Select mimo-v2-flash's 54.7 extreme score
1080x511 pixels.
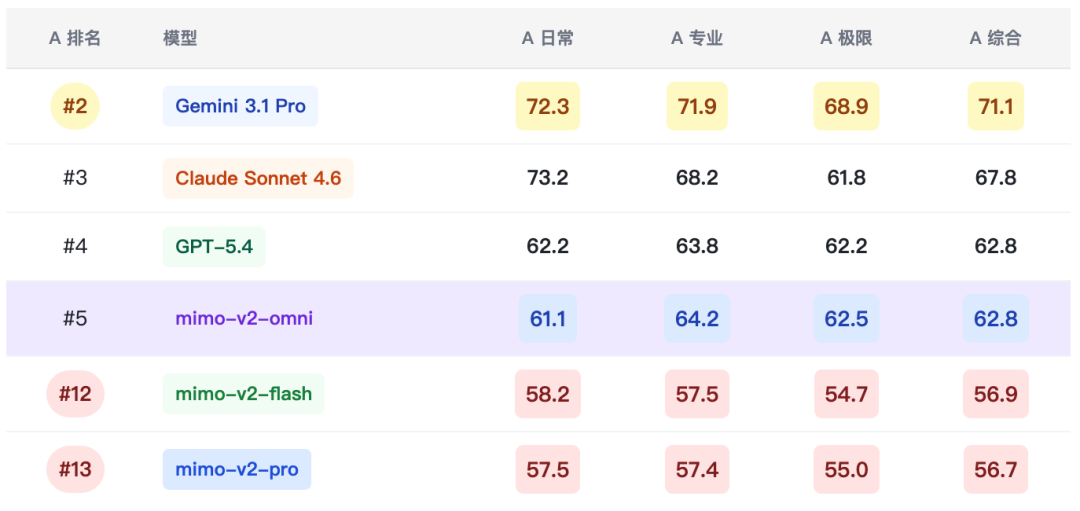846,394
